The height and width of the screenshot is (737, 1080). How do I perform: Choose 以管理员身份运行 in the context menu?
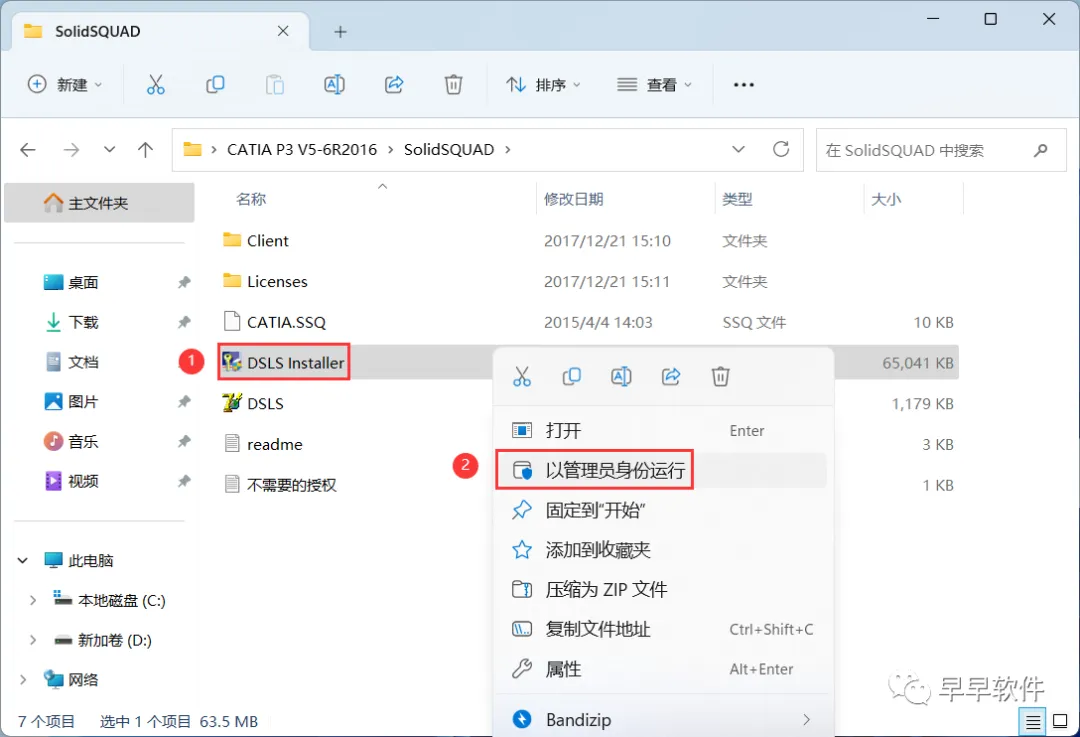[x=662, y=470]
